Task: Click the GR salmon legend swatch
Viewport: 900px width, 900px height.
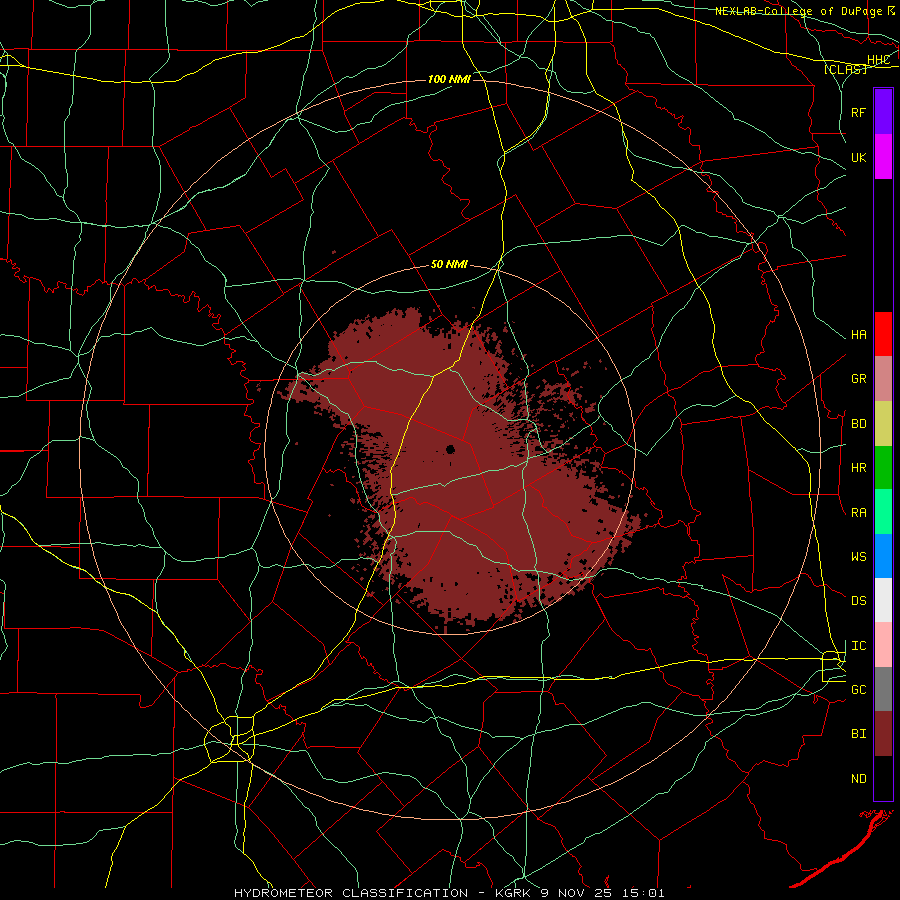Action: pyautogui.click(x=883, y=379)
